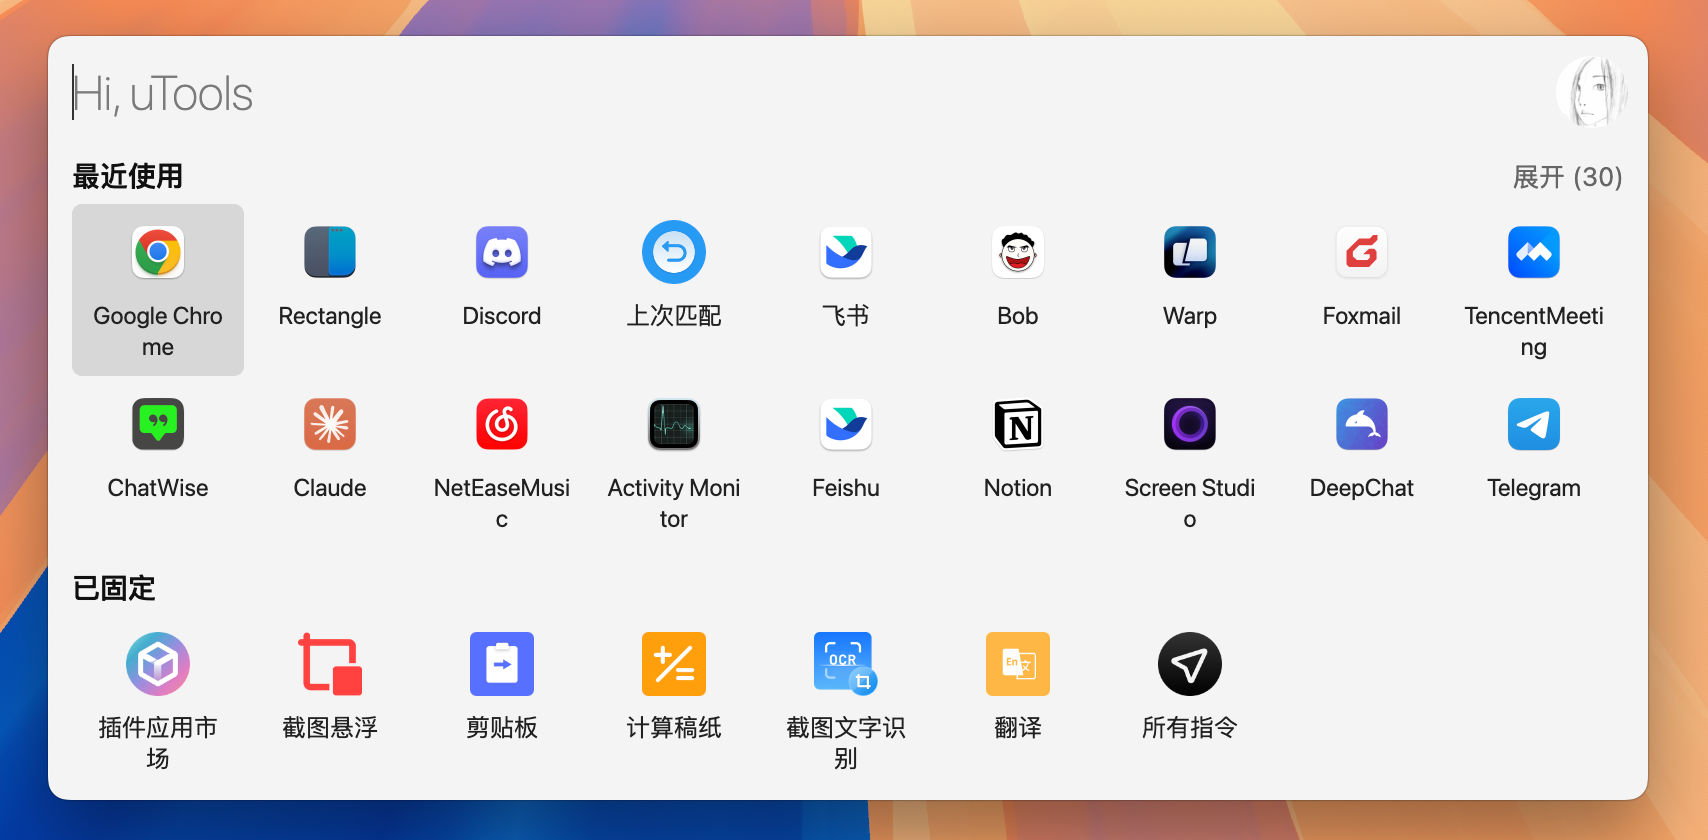
Task: Open 所有指令 all commands
Action: [x=1190, y=665]
